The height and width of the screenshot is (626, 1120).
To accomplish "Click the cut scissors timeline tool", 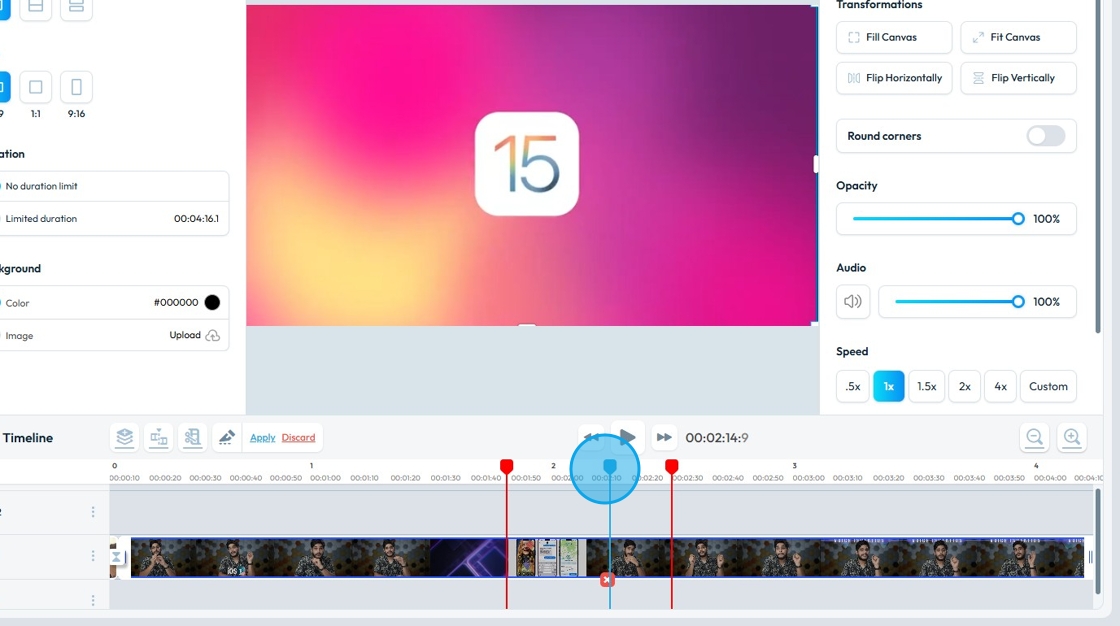I will click(x=192, y=437).
